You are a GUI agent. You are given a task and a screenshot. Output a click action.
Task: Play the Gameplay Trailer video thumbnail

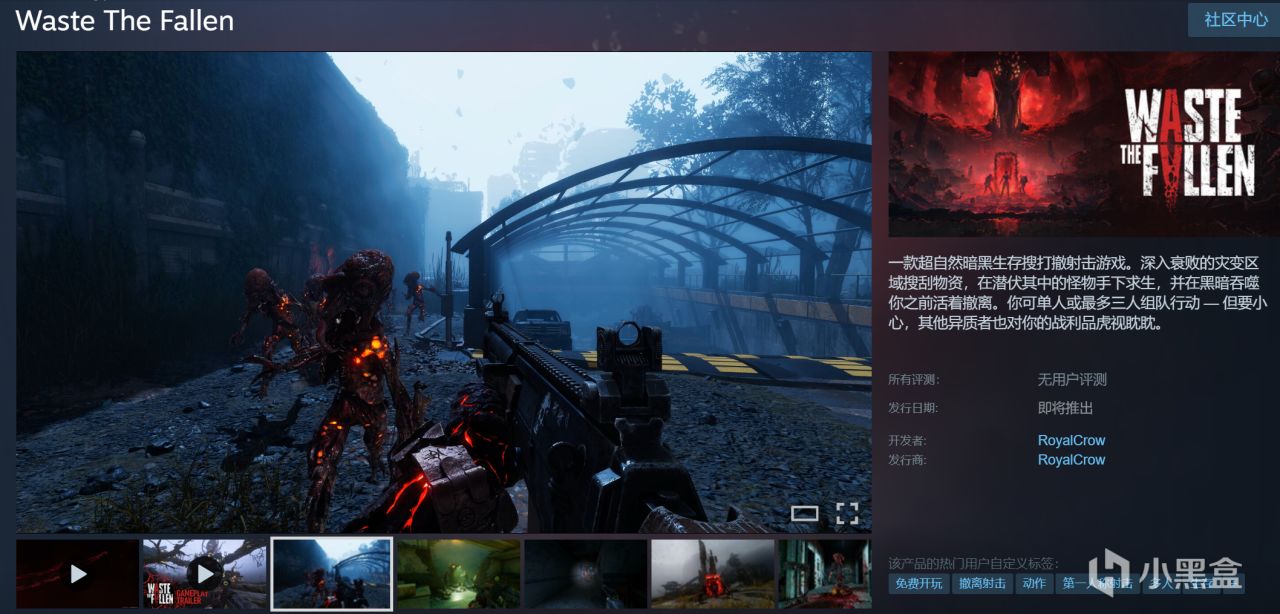(x=204, y=574)
